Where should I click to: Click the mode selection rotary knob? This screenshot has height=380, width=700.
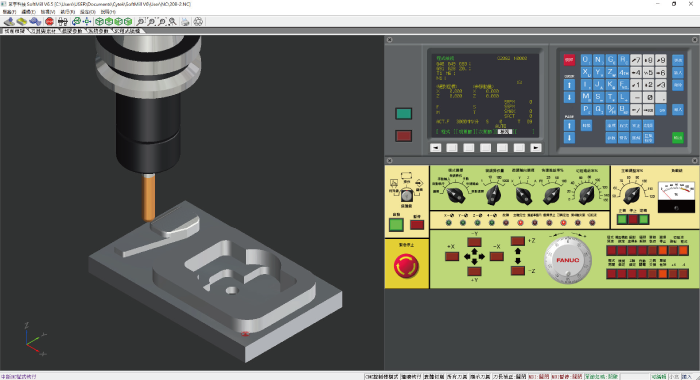pyautogui.click(x=455, y=195)
